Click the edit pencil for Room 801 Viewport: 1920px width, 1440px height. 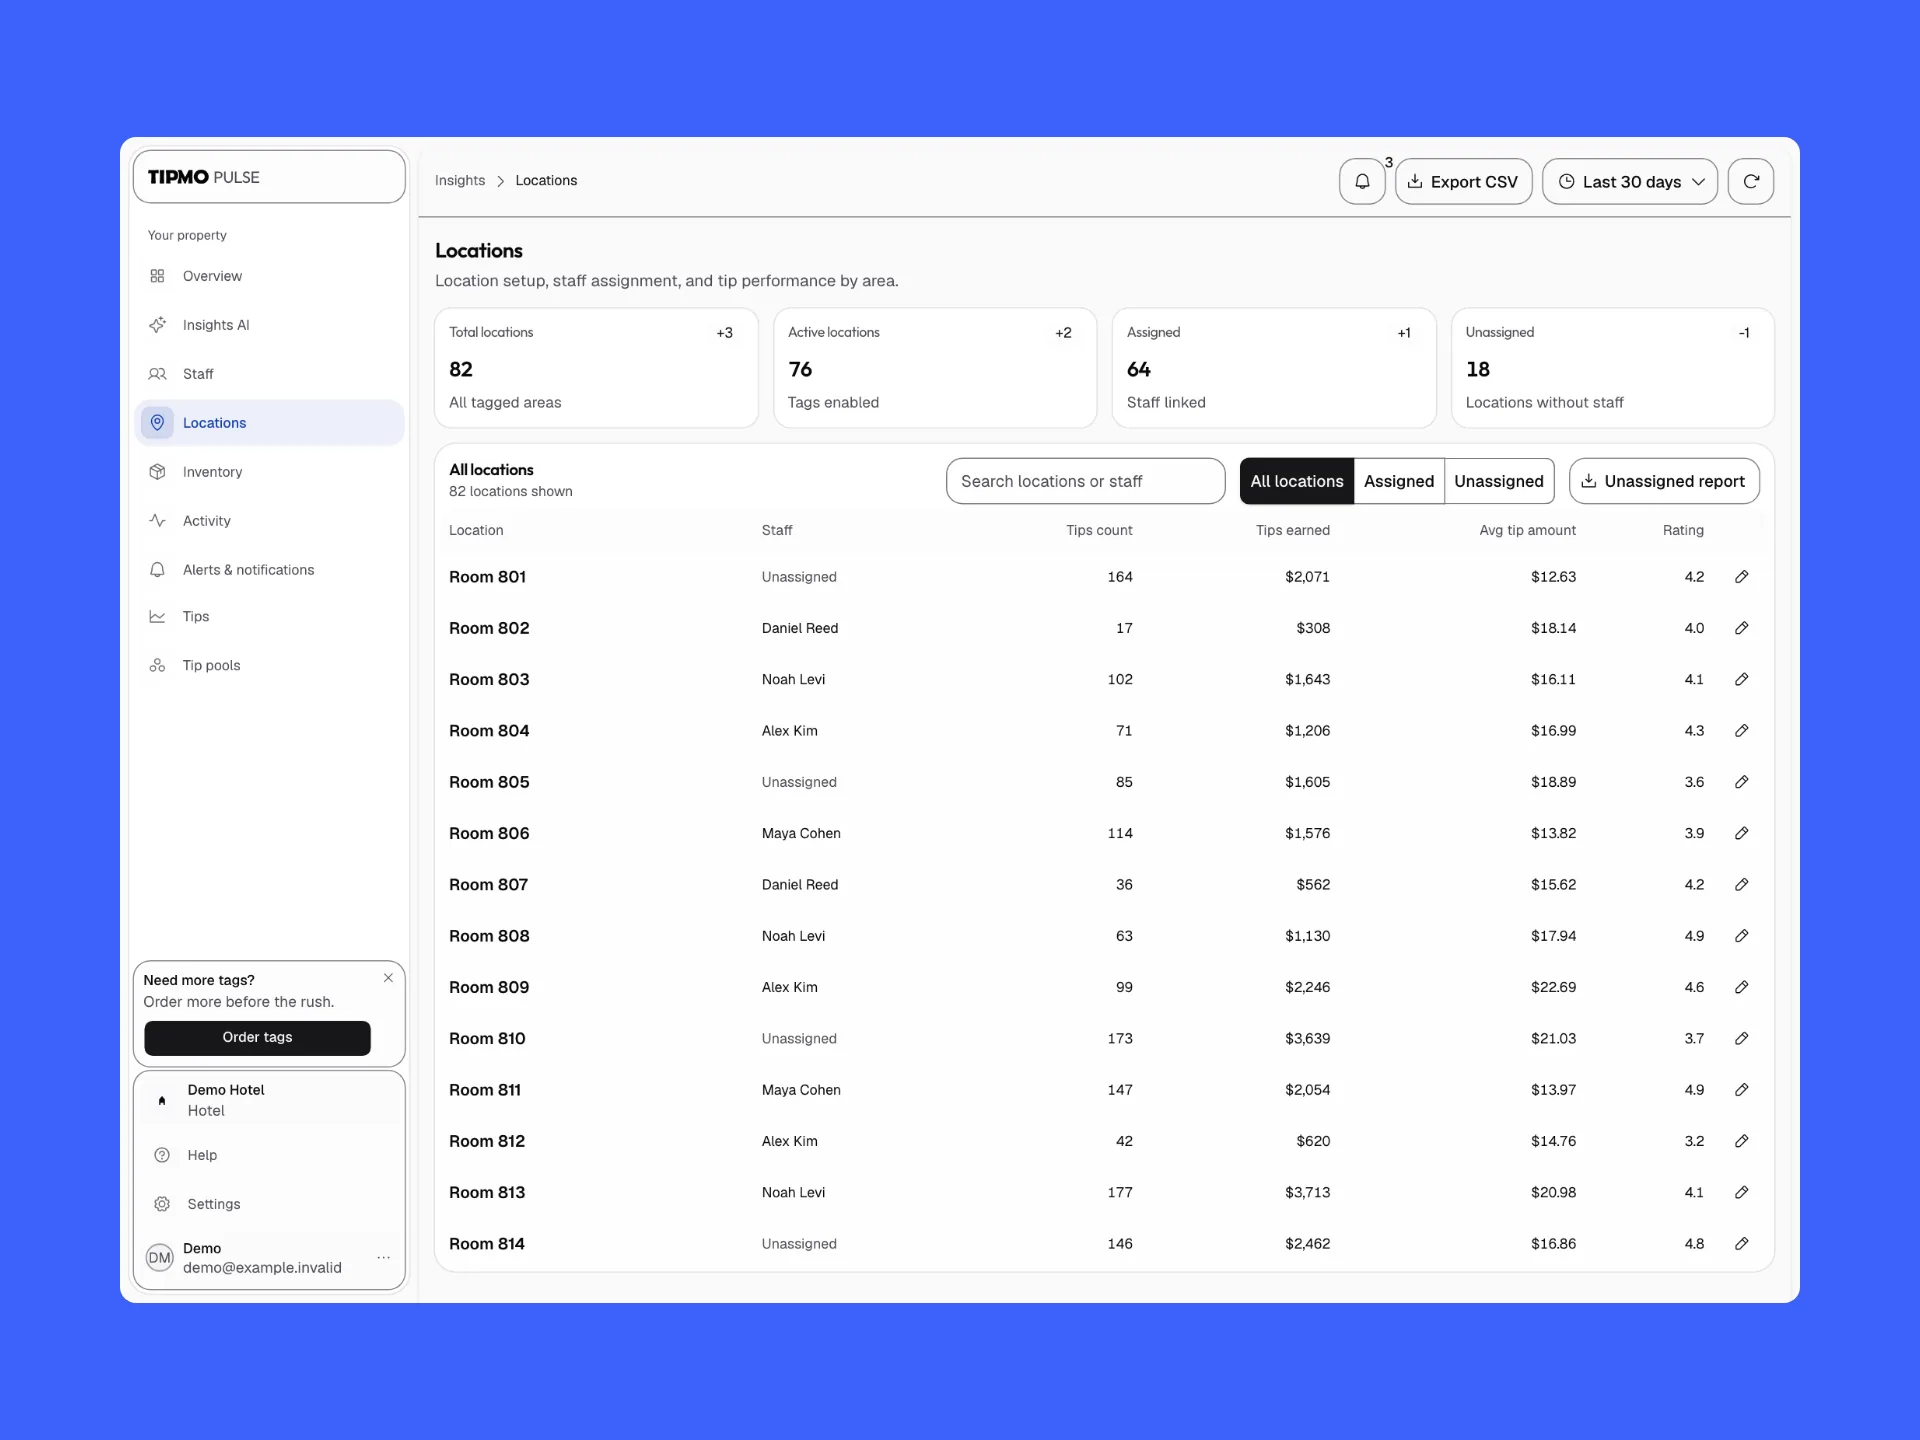(1741, 577)
